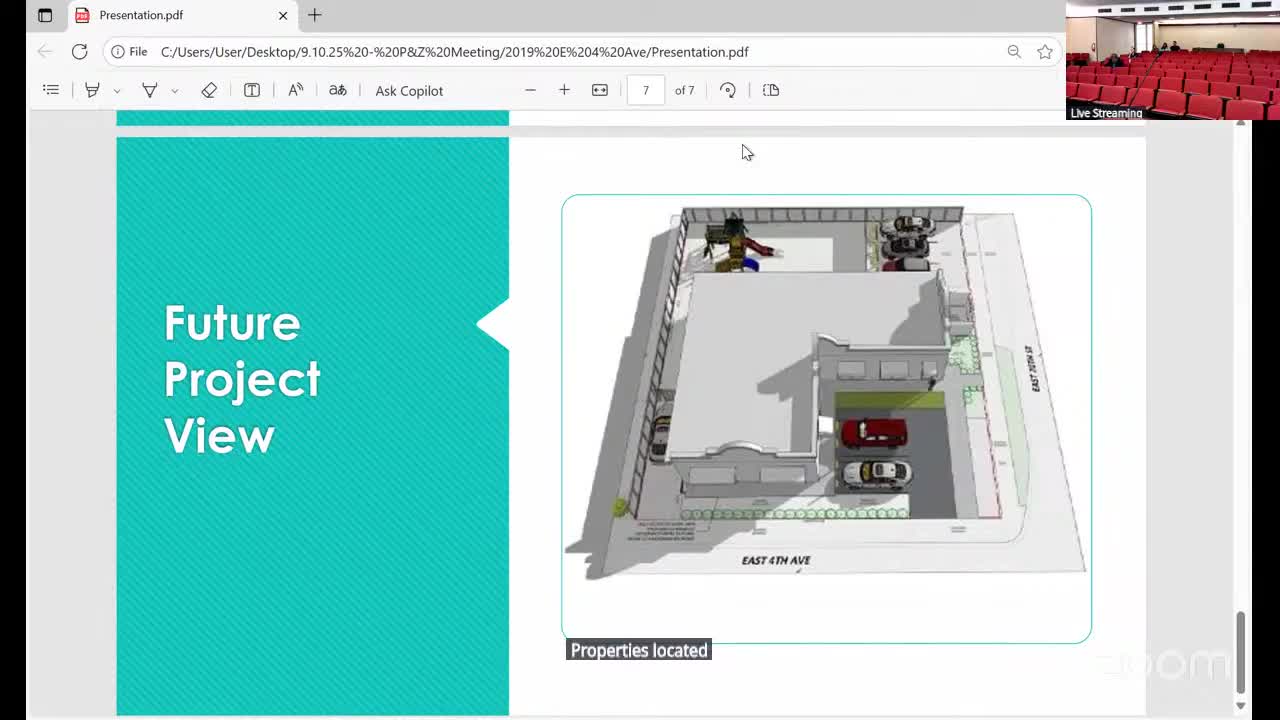Click Ask Copilot
The image size is (1280, 720).
[409, 91]
